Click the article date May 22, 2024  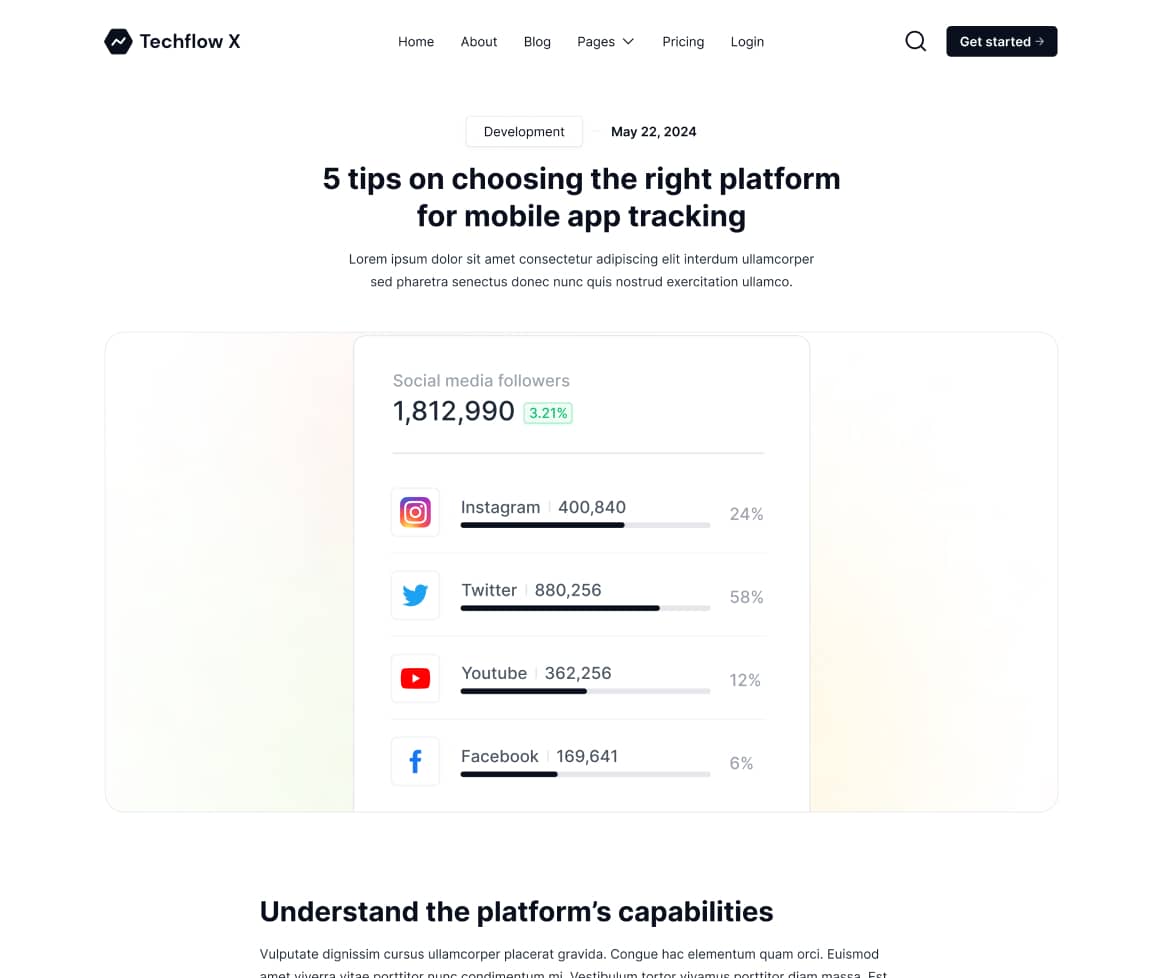click(x=654, y=131)
